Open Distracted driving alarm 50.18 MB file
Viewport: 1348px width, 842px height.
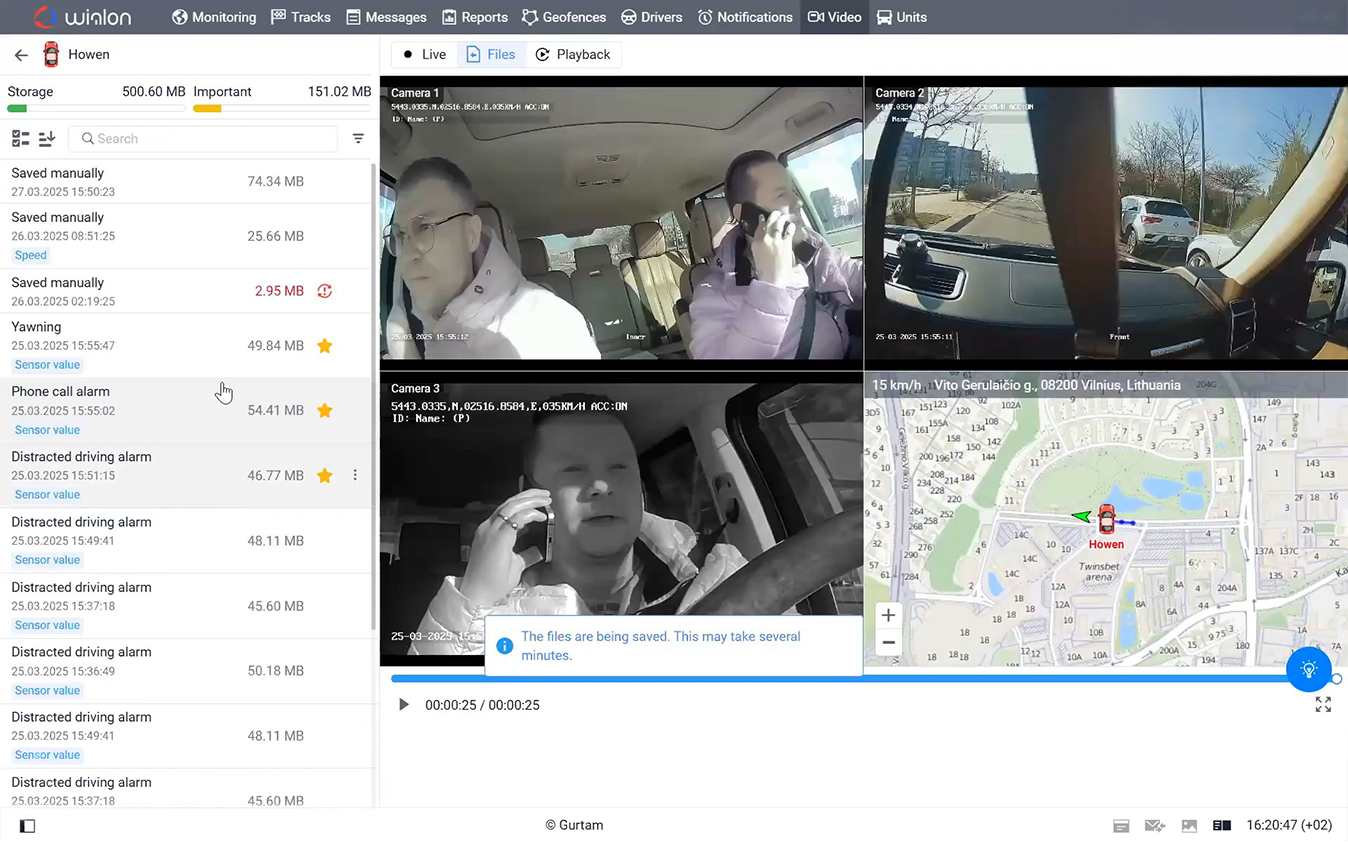[x=186, y=671]
